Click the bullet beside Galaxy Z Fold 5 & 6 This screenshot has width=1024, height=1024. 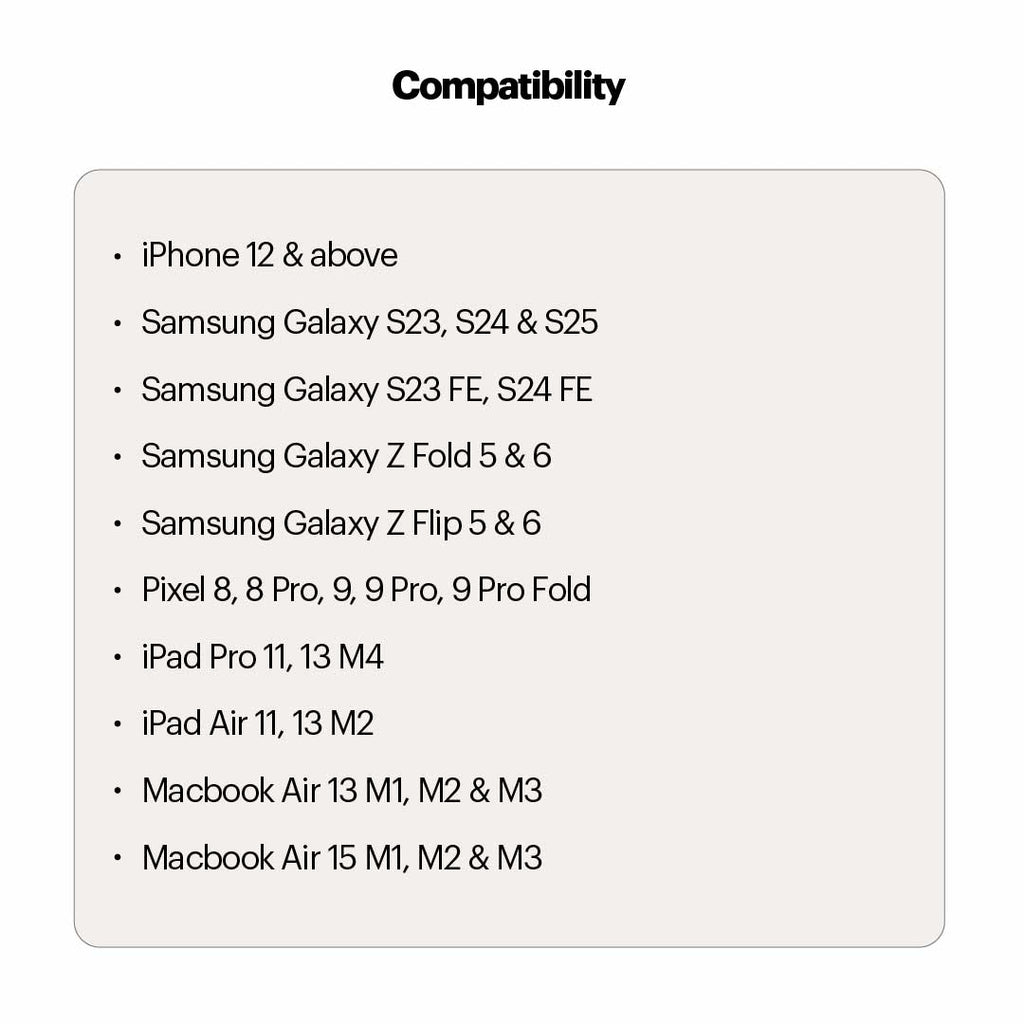(x=118, y=457)
